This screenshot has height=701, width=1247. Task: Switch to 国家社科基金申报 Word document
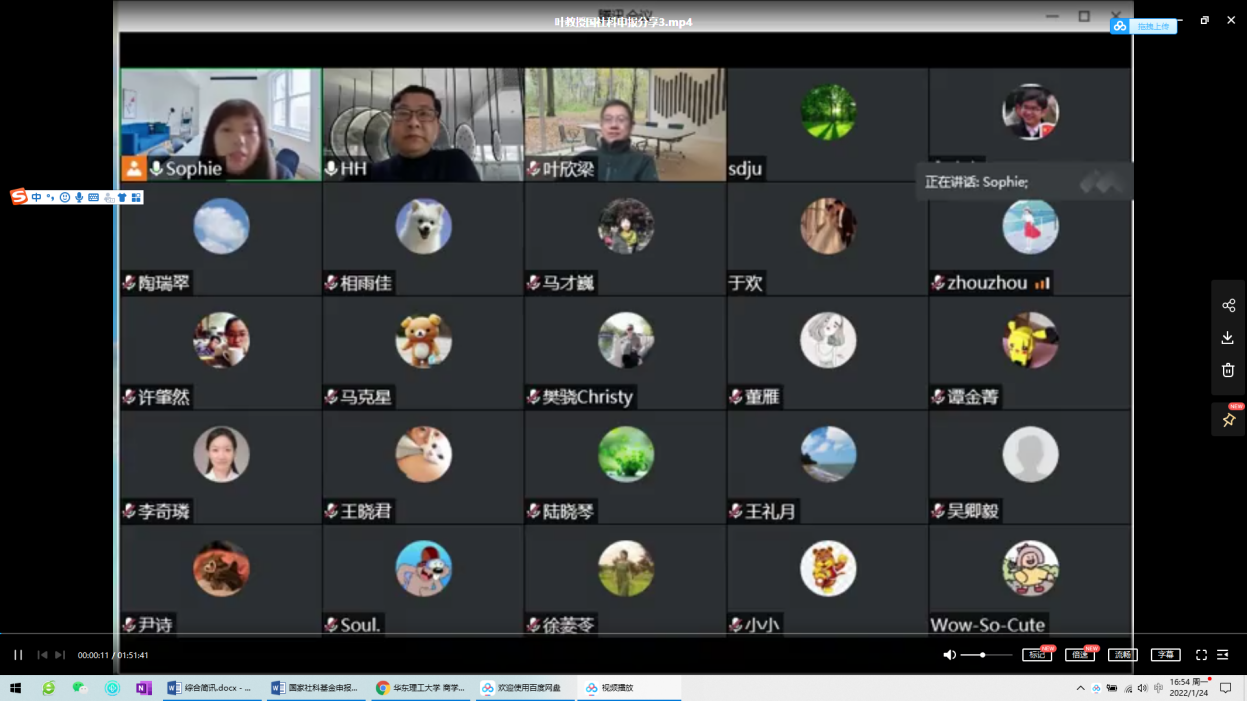(x=316, y=688)
